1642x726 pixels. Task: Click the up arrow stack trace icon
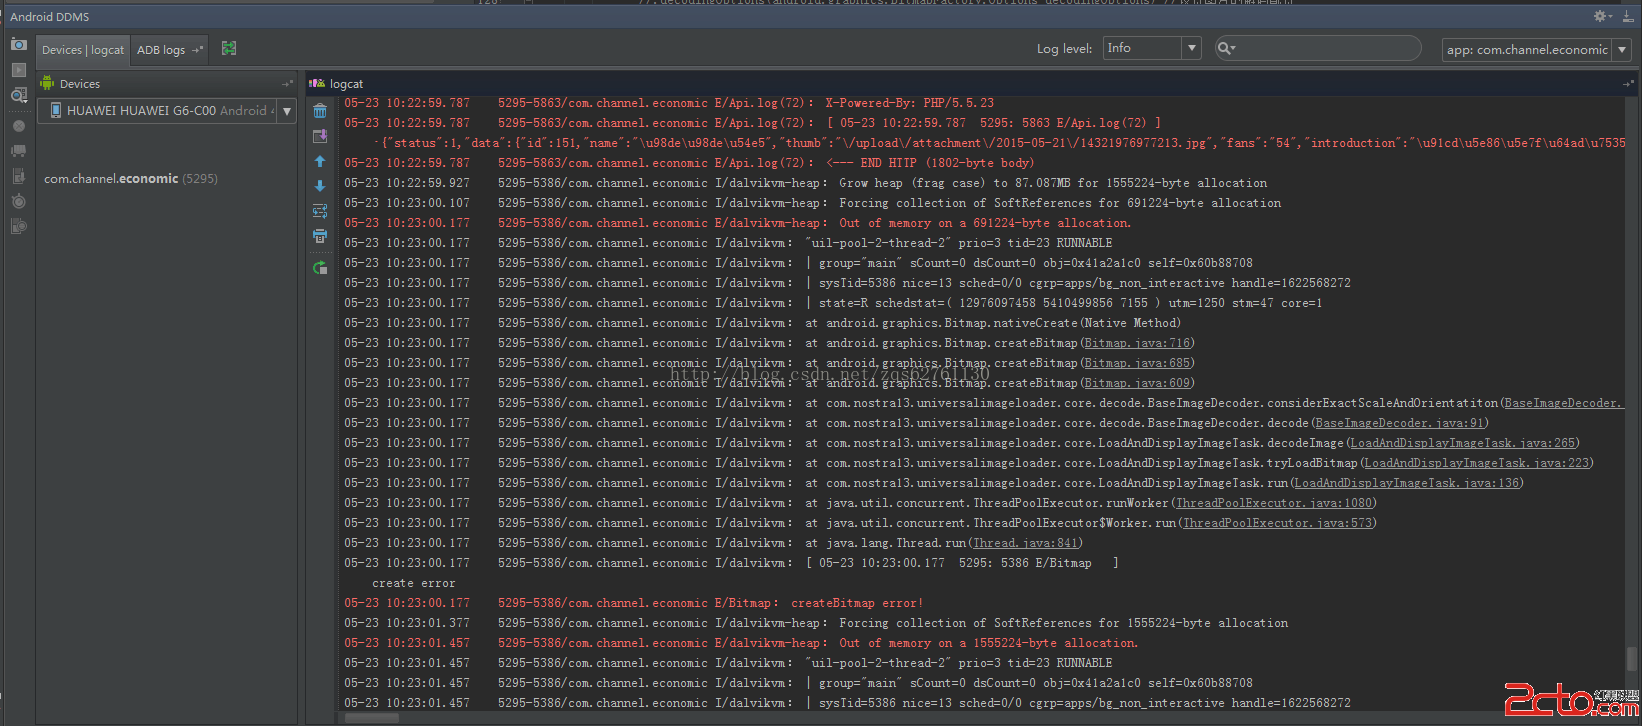[x=320, y=161]
